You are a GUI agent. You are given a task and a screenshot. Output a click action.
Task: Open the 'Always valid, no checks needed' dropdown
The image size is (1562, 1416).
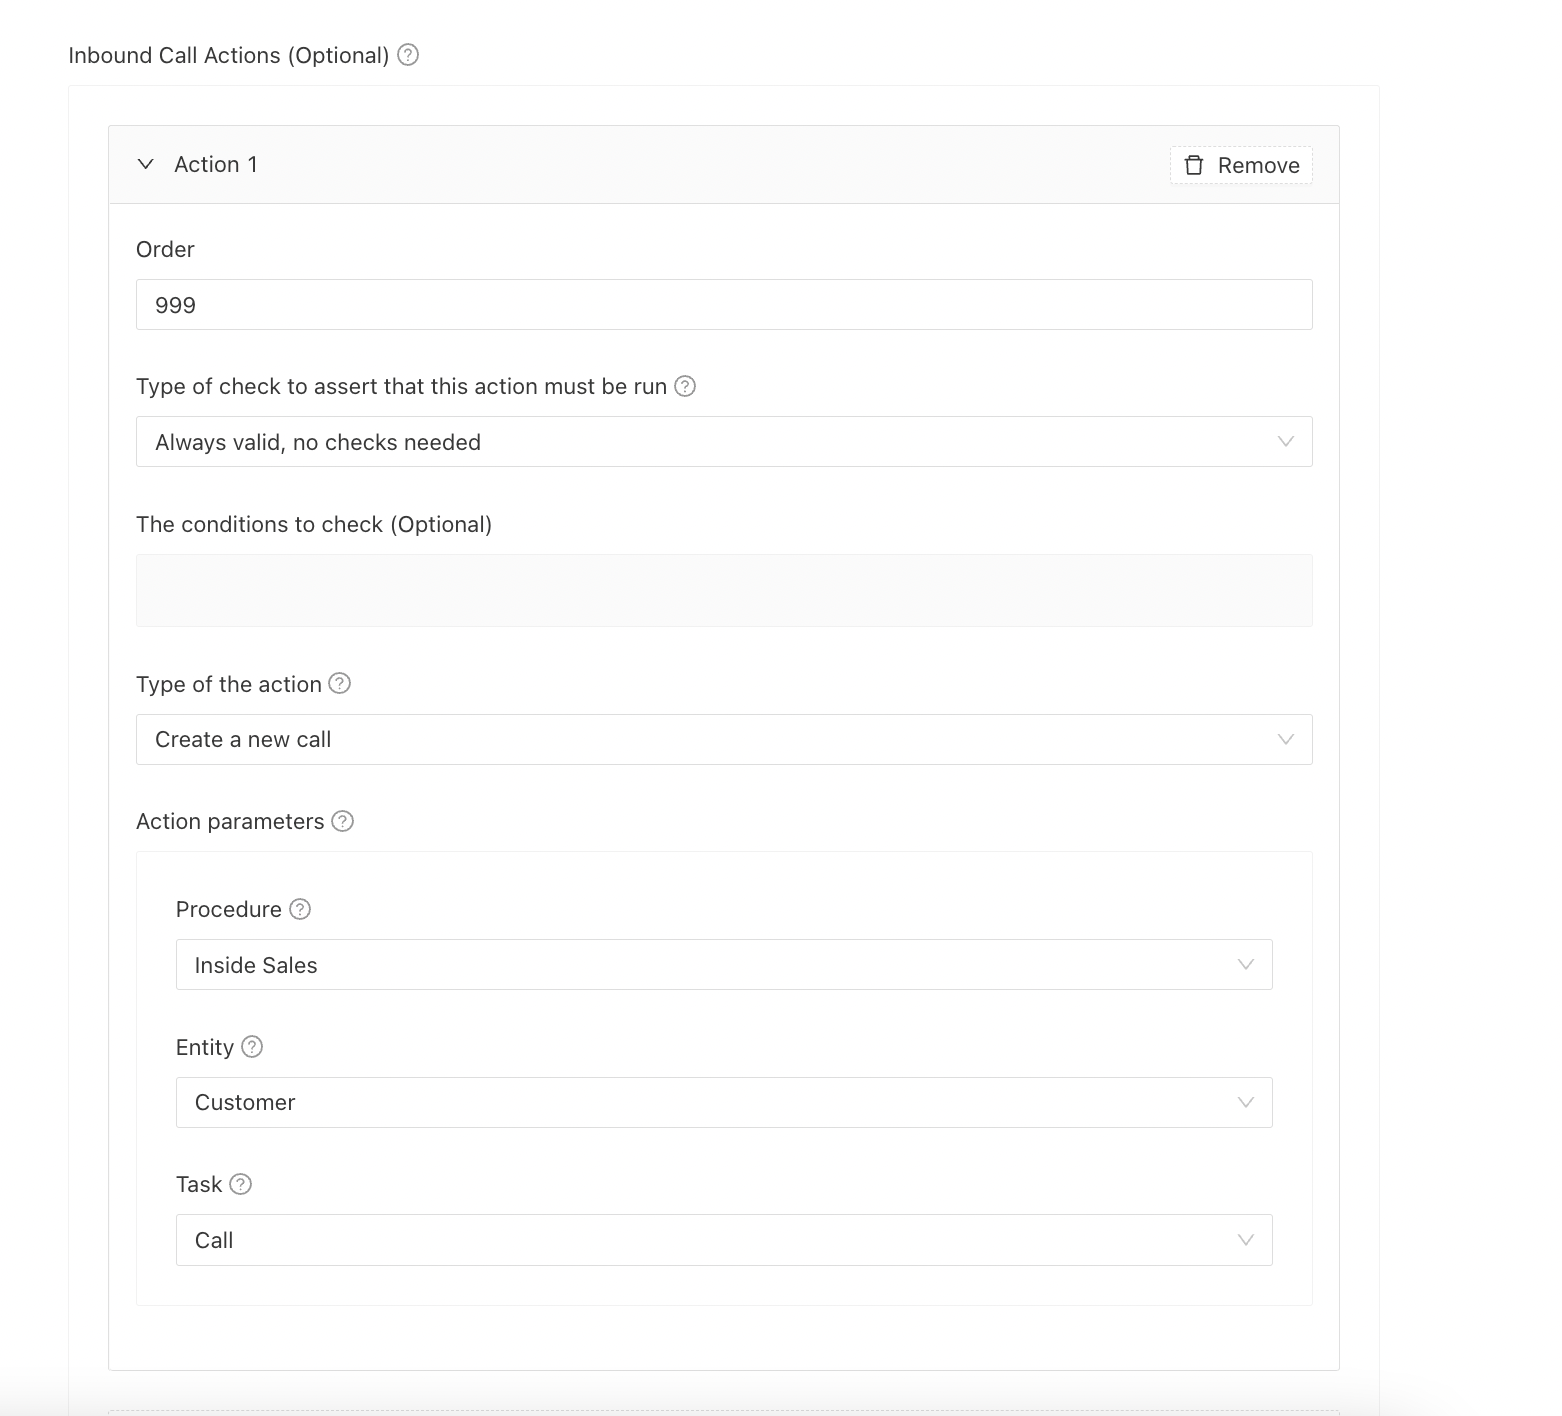coord(723,442)
